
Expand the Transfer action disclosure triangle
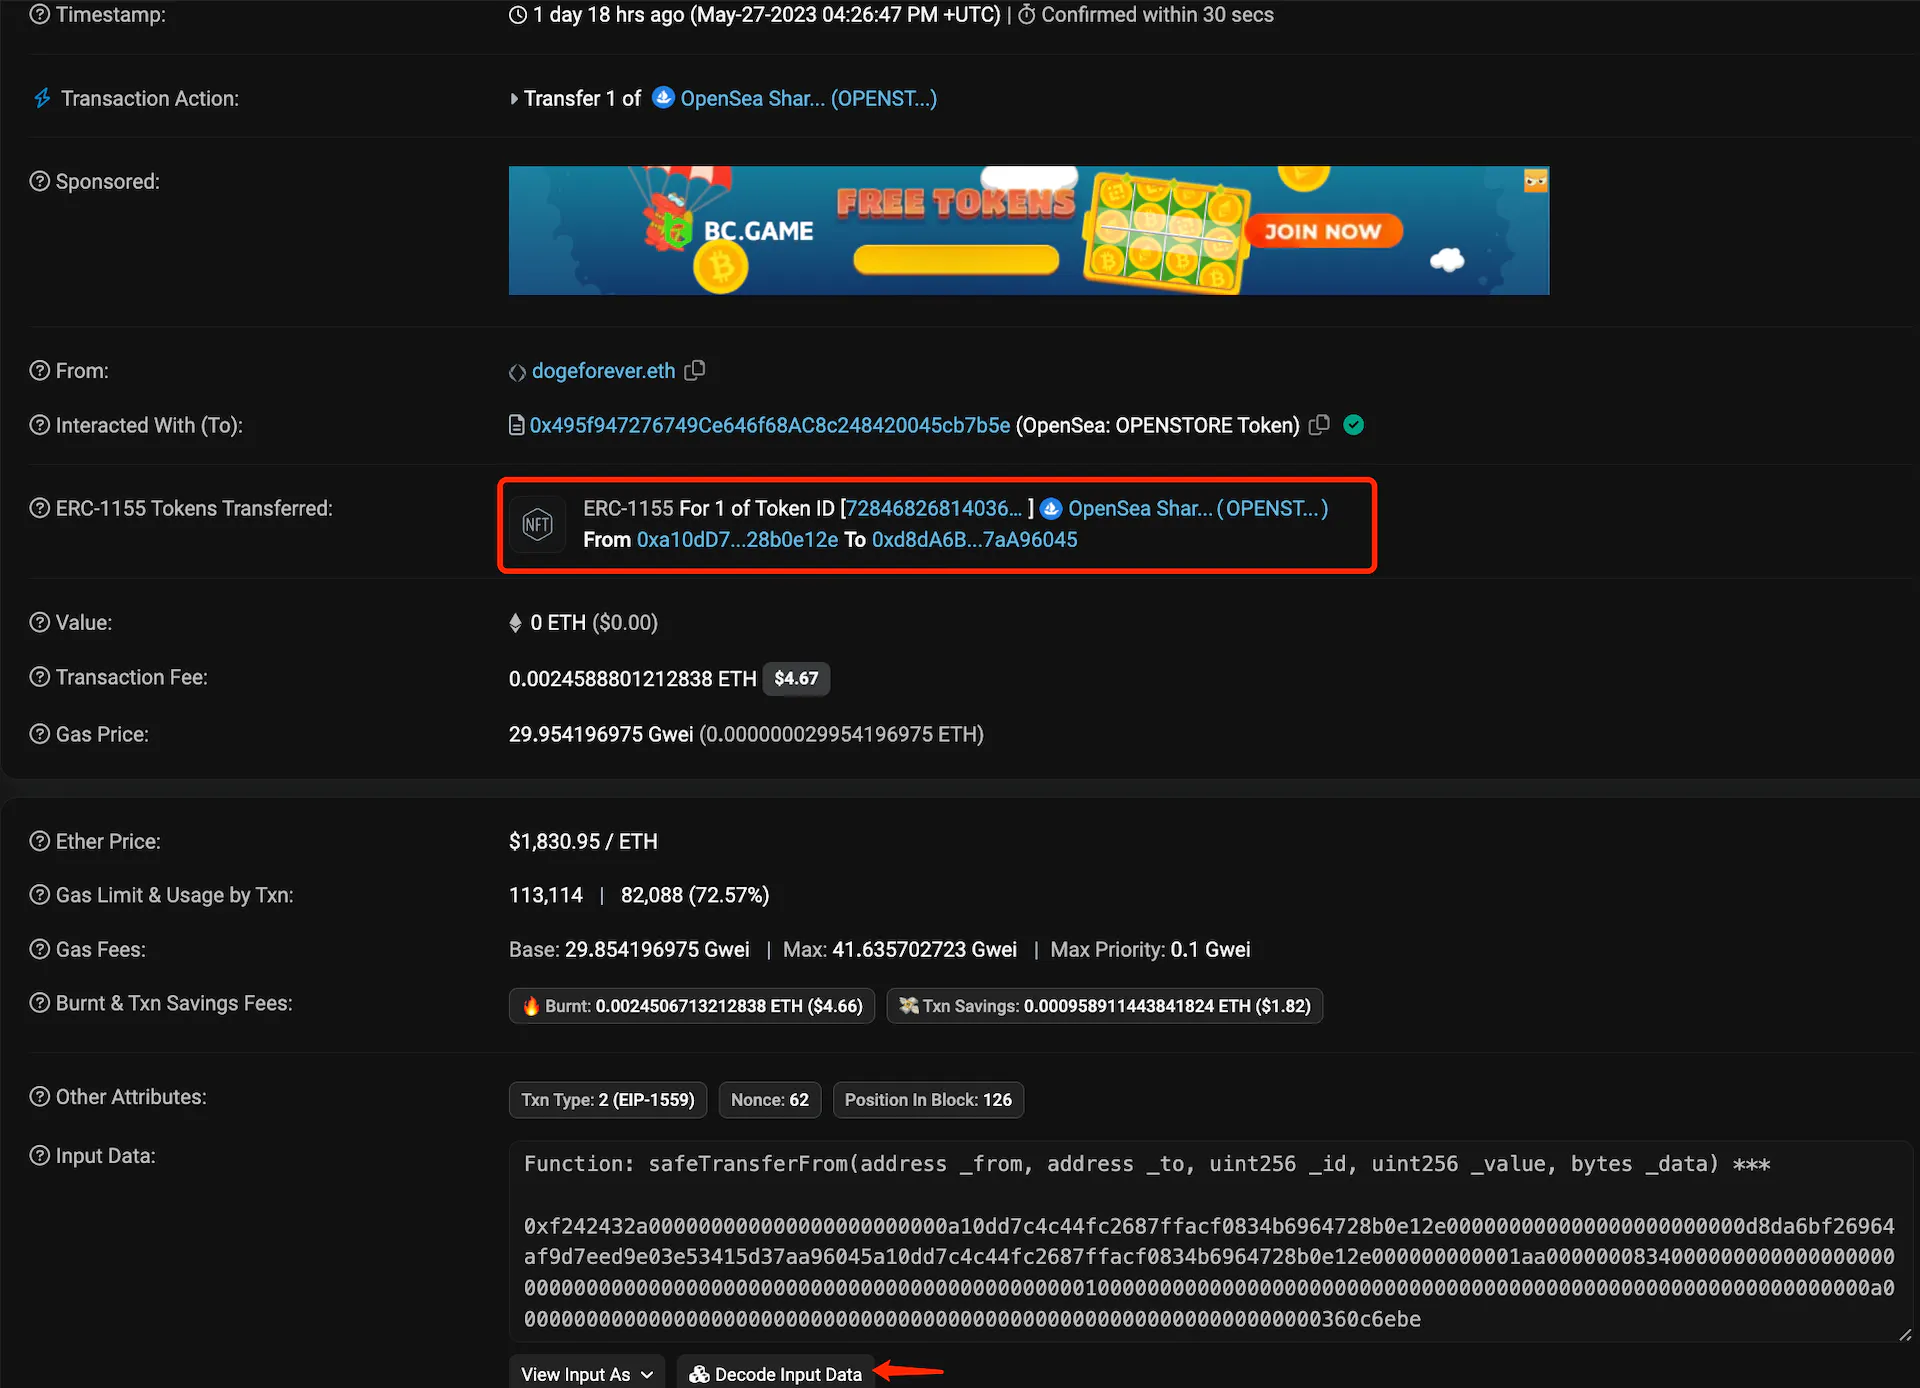coord(514,99)
